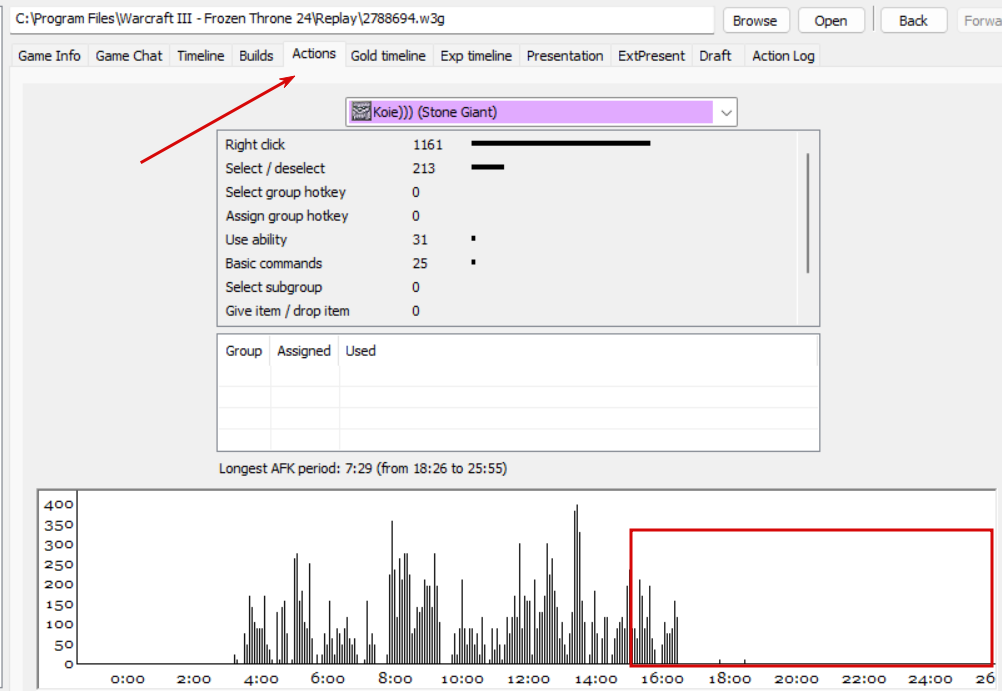
Task: Open the Presentation tab
Action: point(565,56)
